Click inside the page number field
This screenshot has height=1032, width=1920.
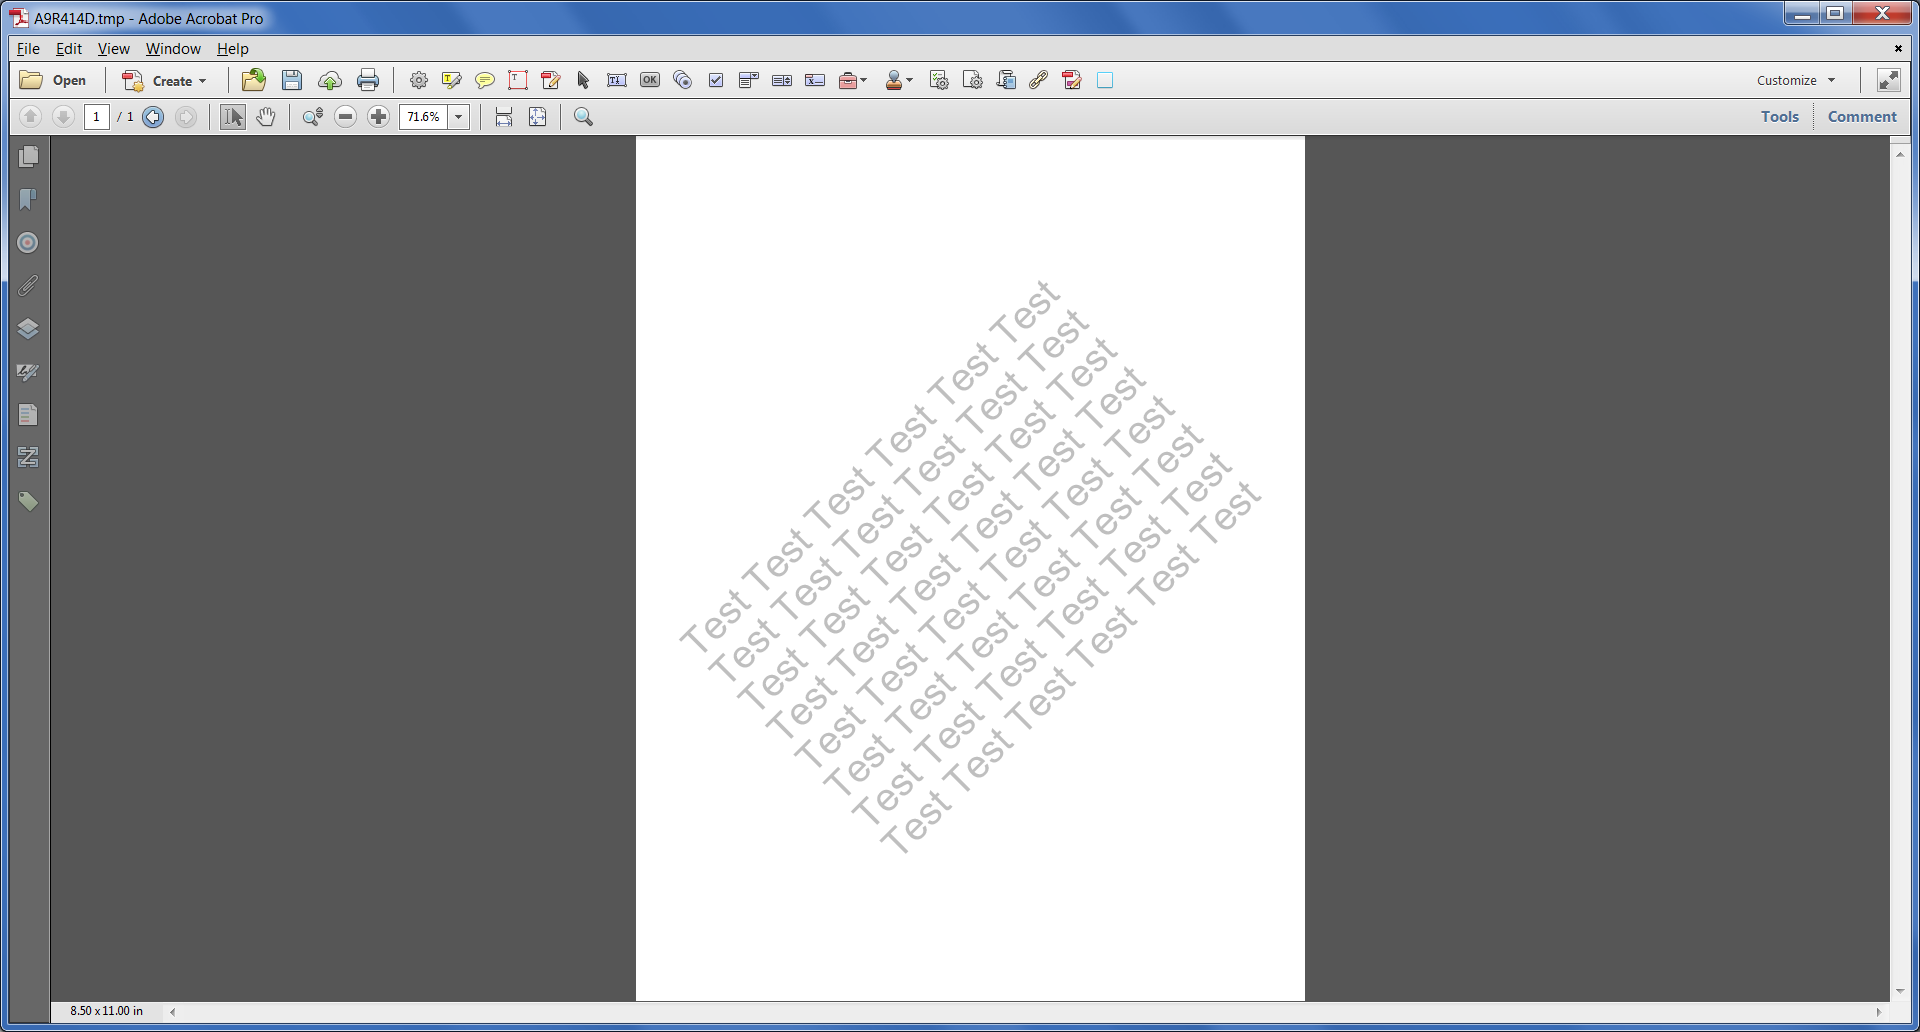[96, 117]
